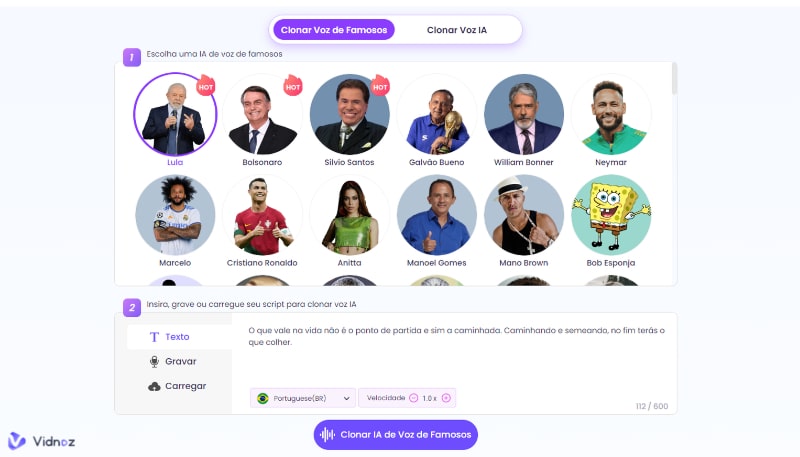
Task: Expand language list via chevron arrow
Action: point(346,398)
